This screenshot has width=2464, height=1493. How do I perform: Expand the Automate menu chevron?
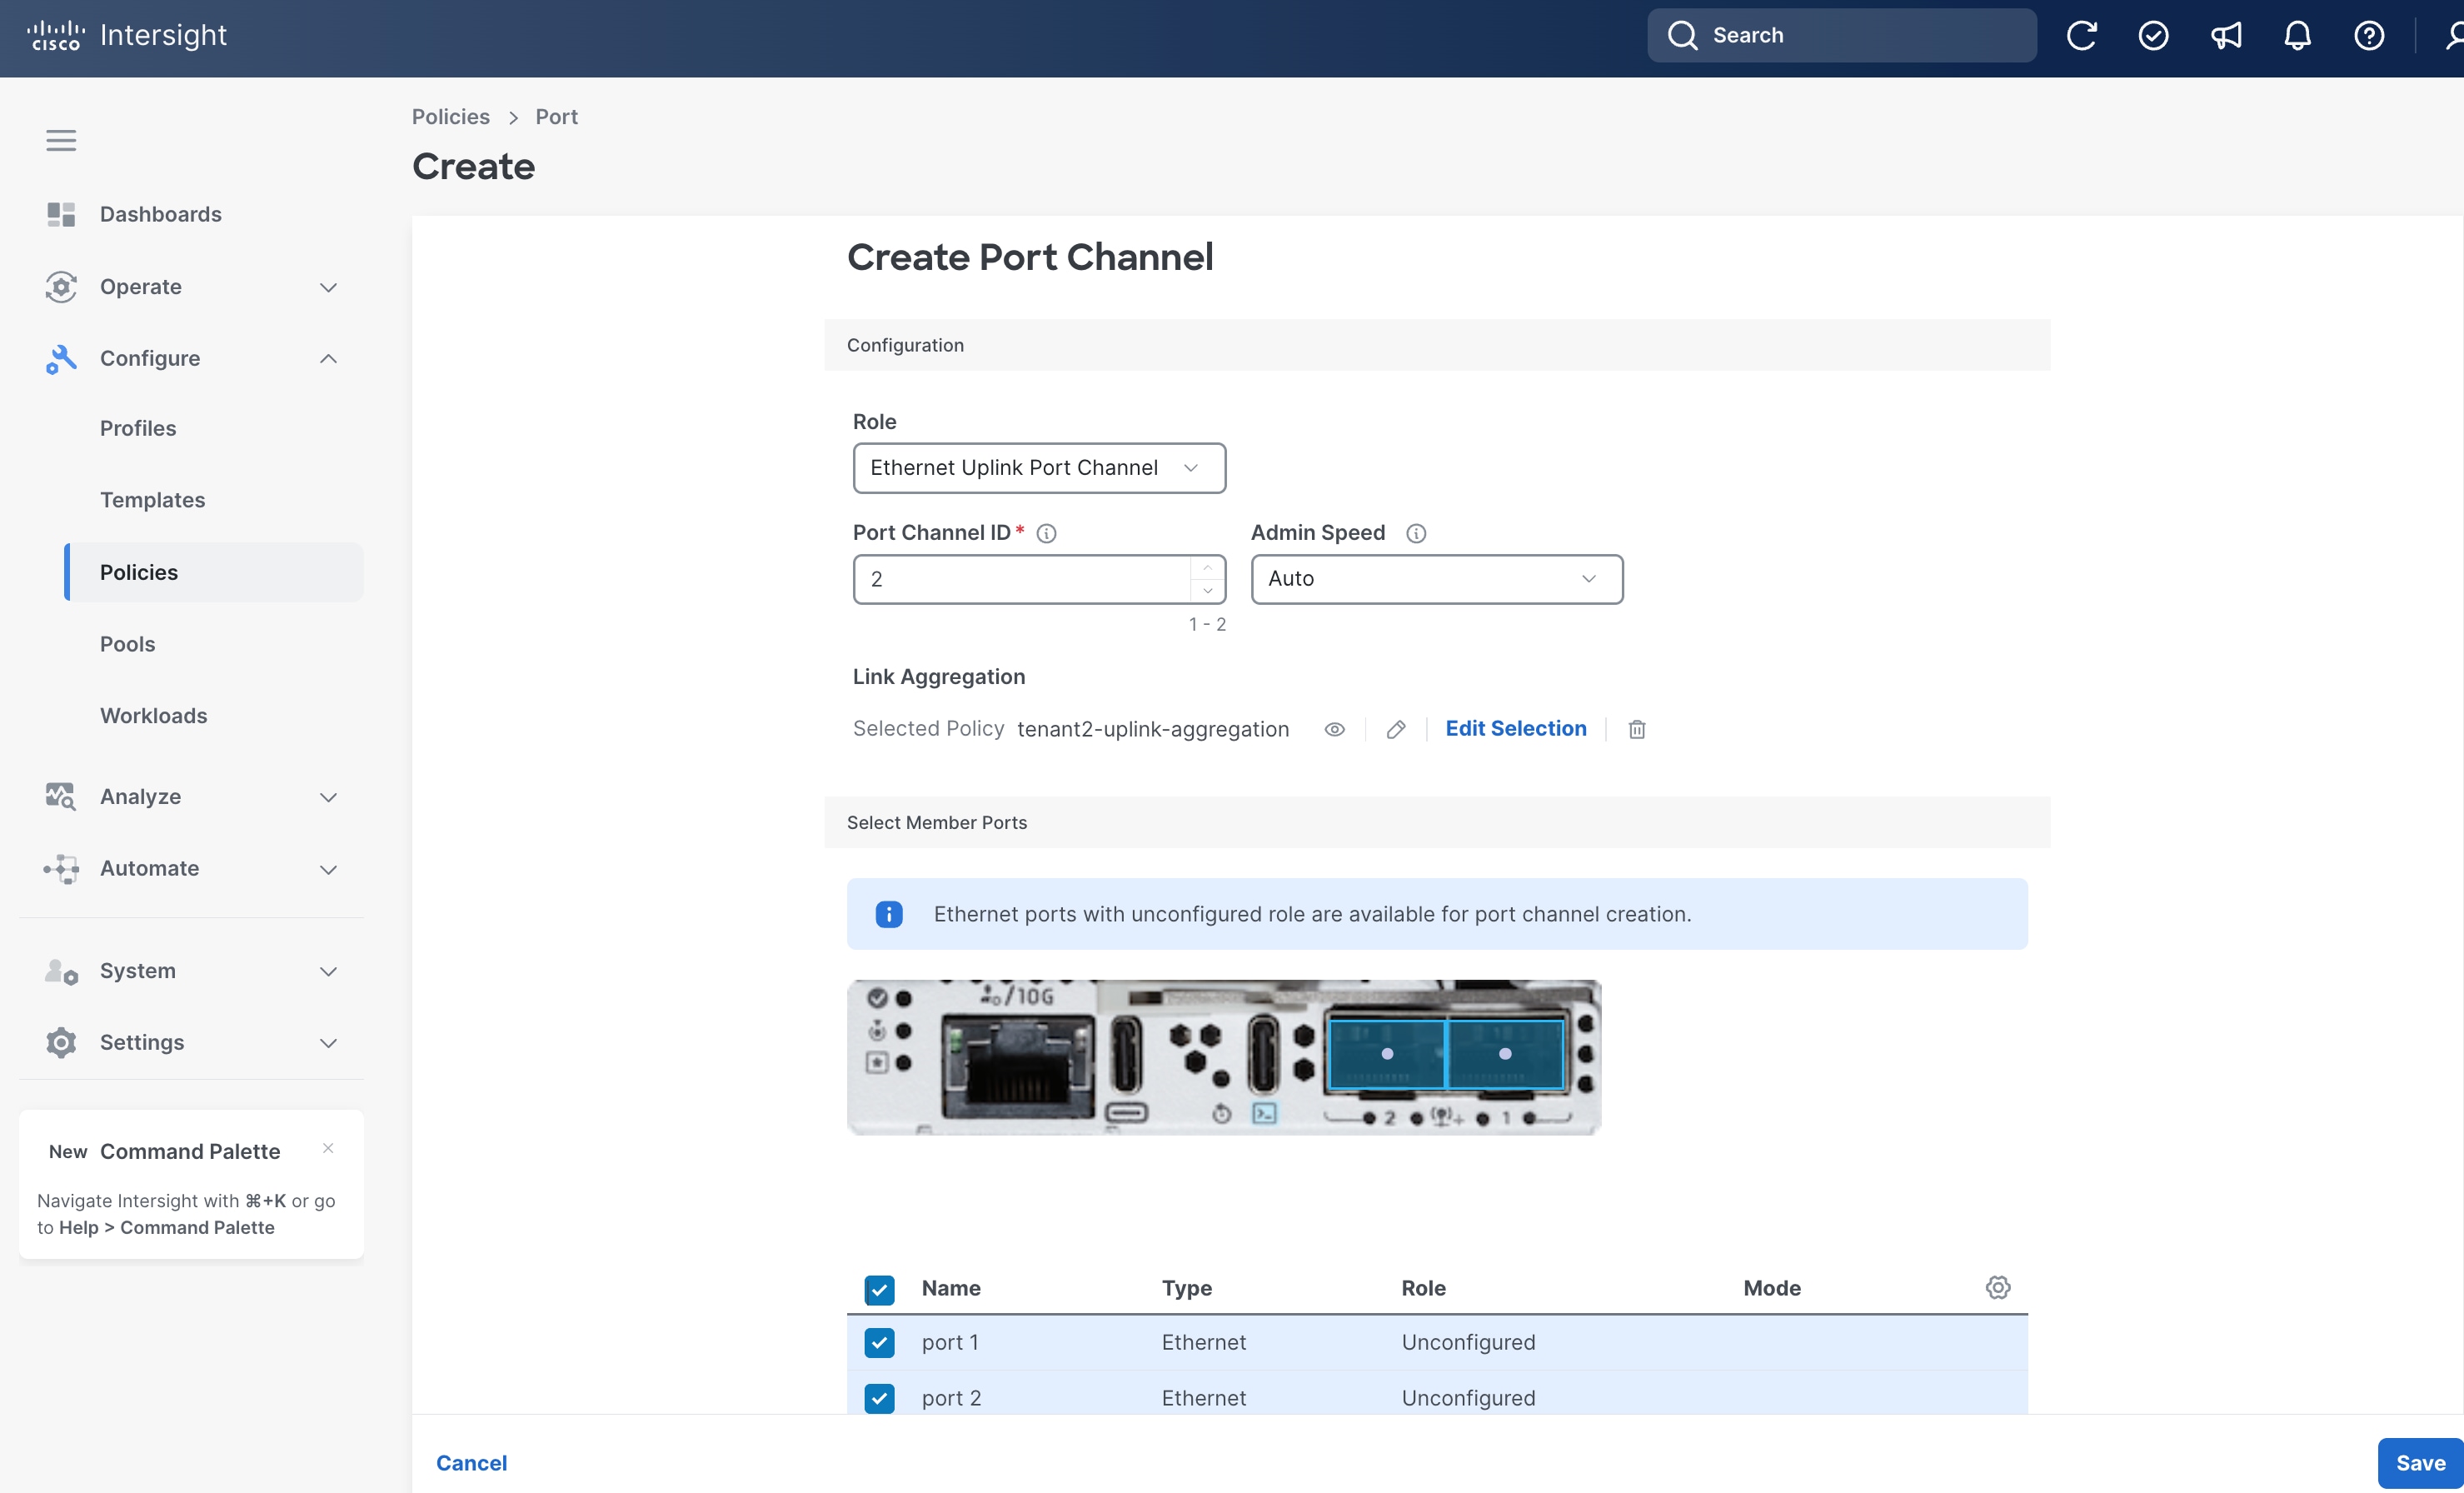[328, 869]
